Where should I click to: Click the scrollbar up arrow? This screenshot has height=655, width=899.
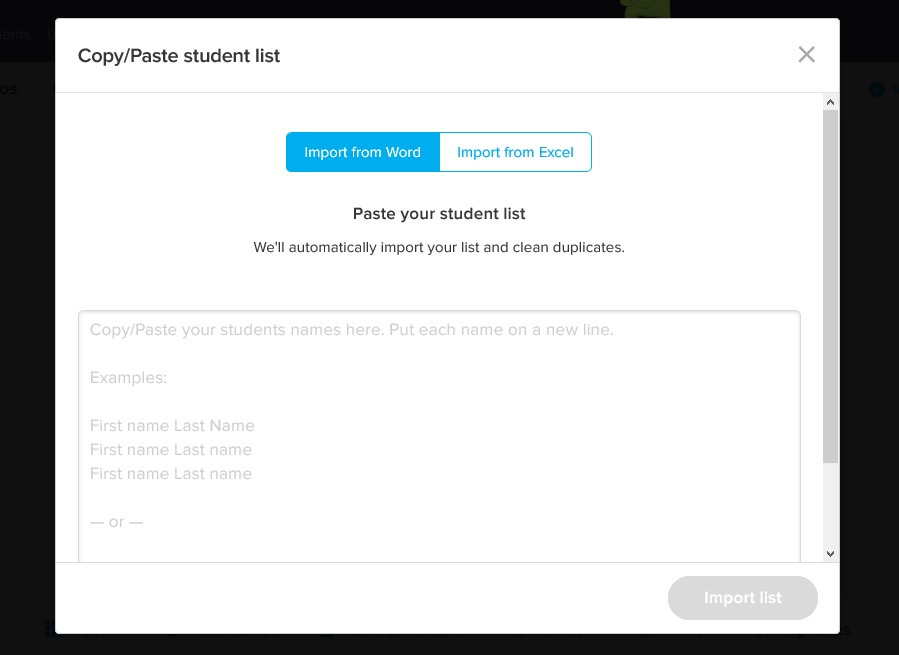(x=830, y=102)
